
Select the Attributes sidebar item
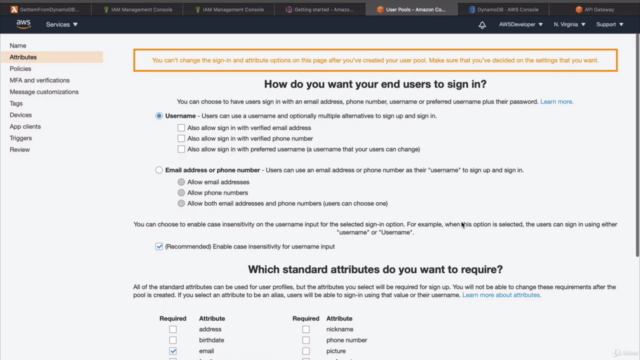52,57
